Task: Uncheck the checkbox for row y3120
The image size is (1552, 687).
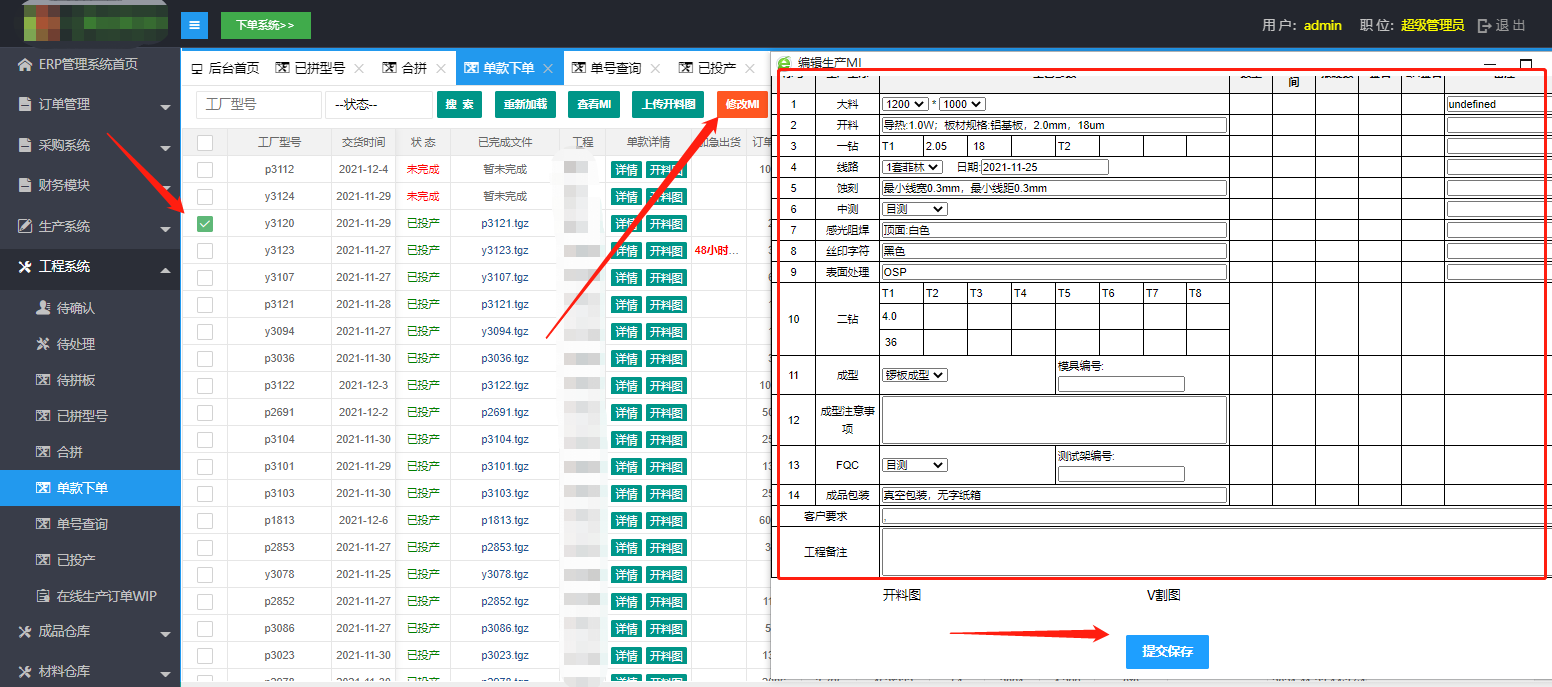Action: [205, 224]
